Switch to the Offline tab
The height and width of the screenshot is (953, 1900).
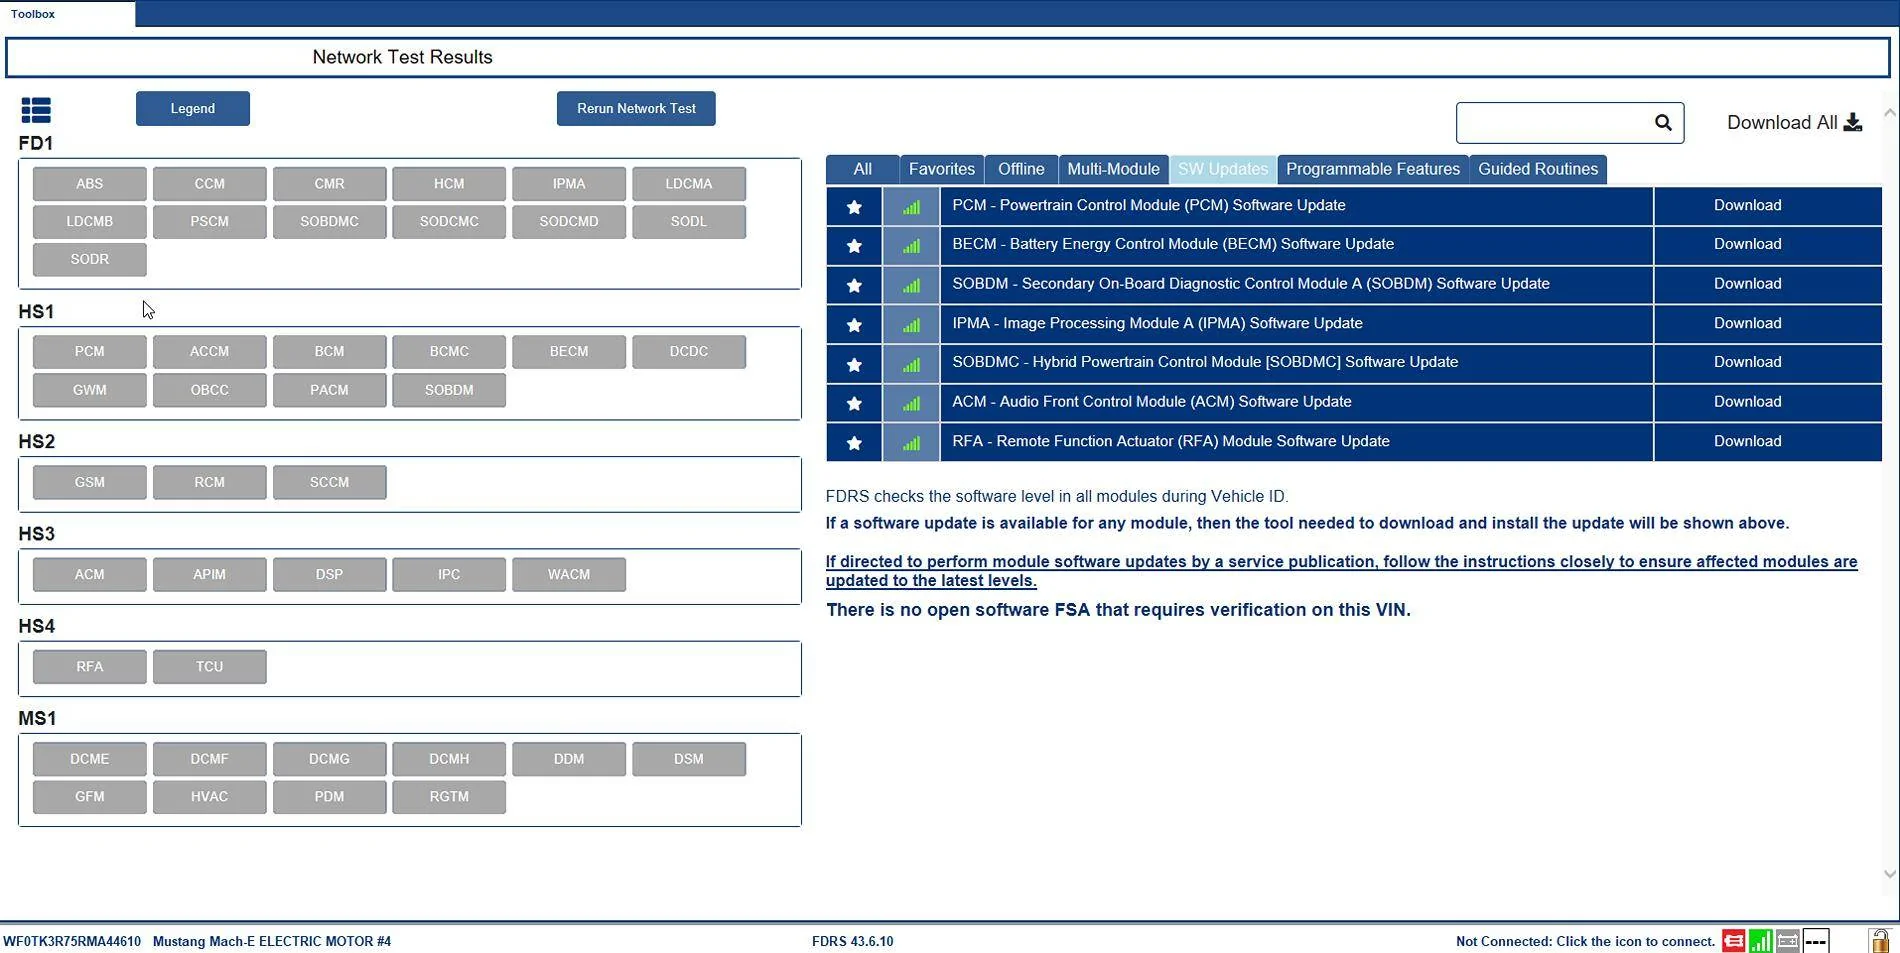tap(1021, 169)
